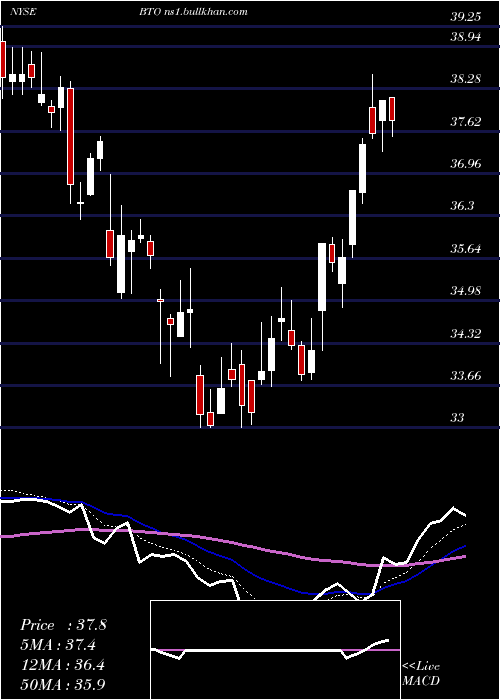Screen dimensions: 500x700
Task: Click the 33.66 price axis label
Action: (x=466, y=376)
